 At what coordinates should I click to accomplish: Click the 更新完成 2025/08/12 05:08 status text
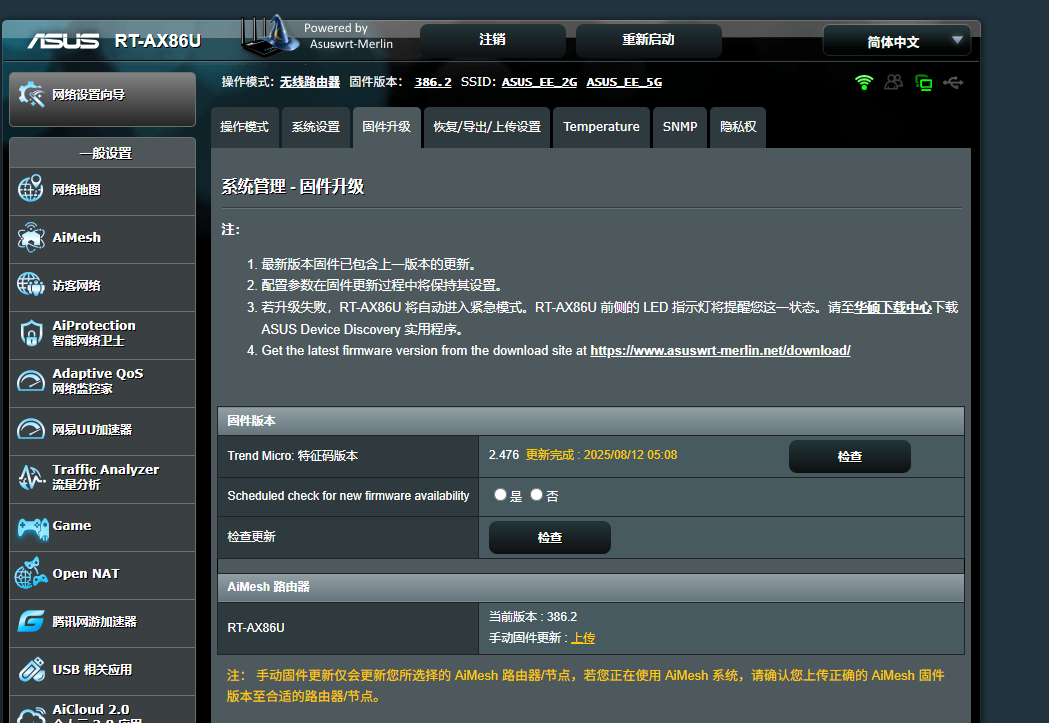click(601, 455)
